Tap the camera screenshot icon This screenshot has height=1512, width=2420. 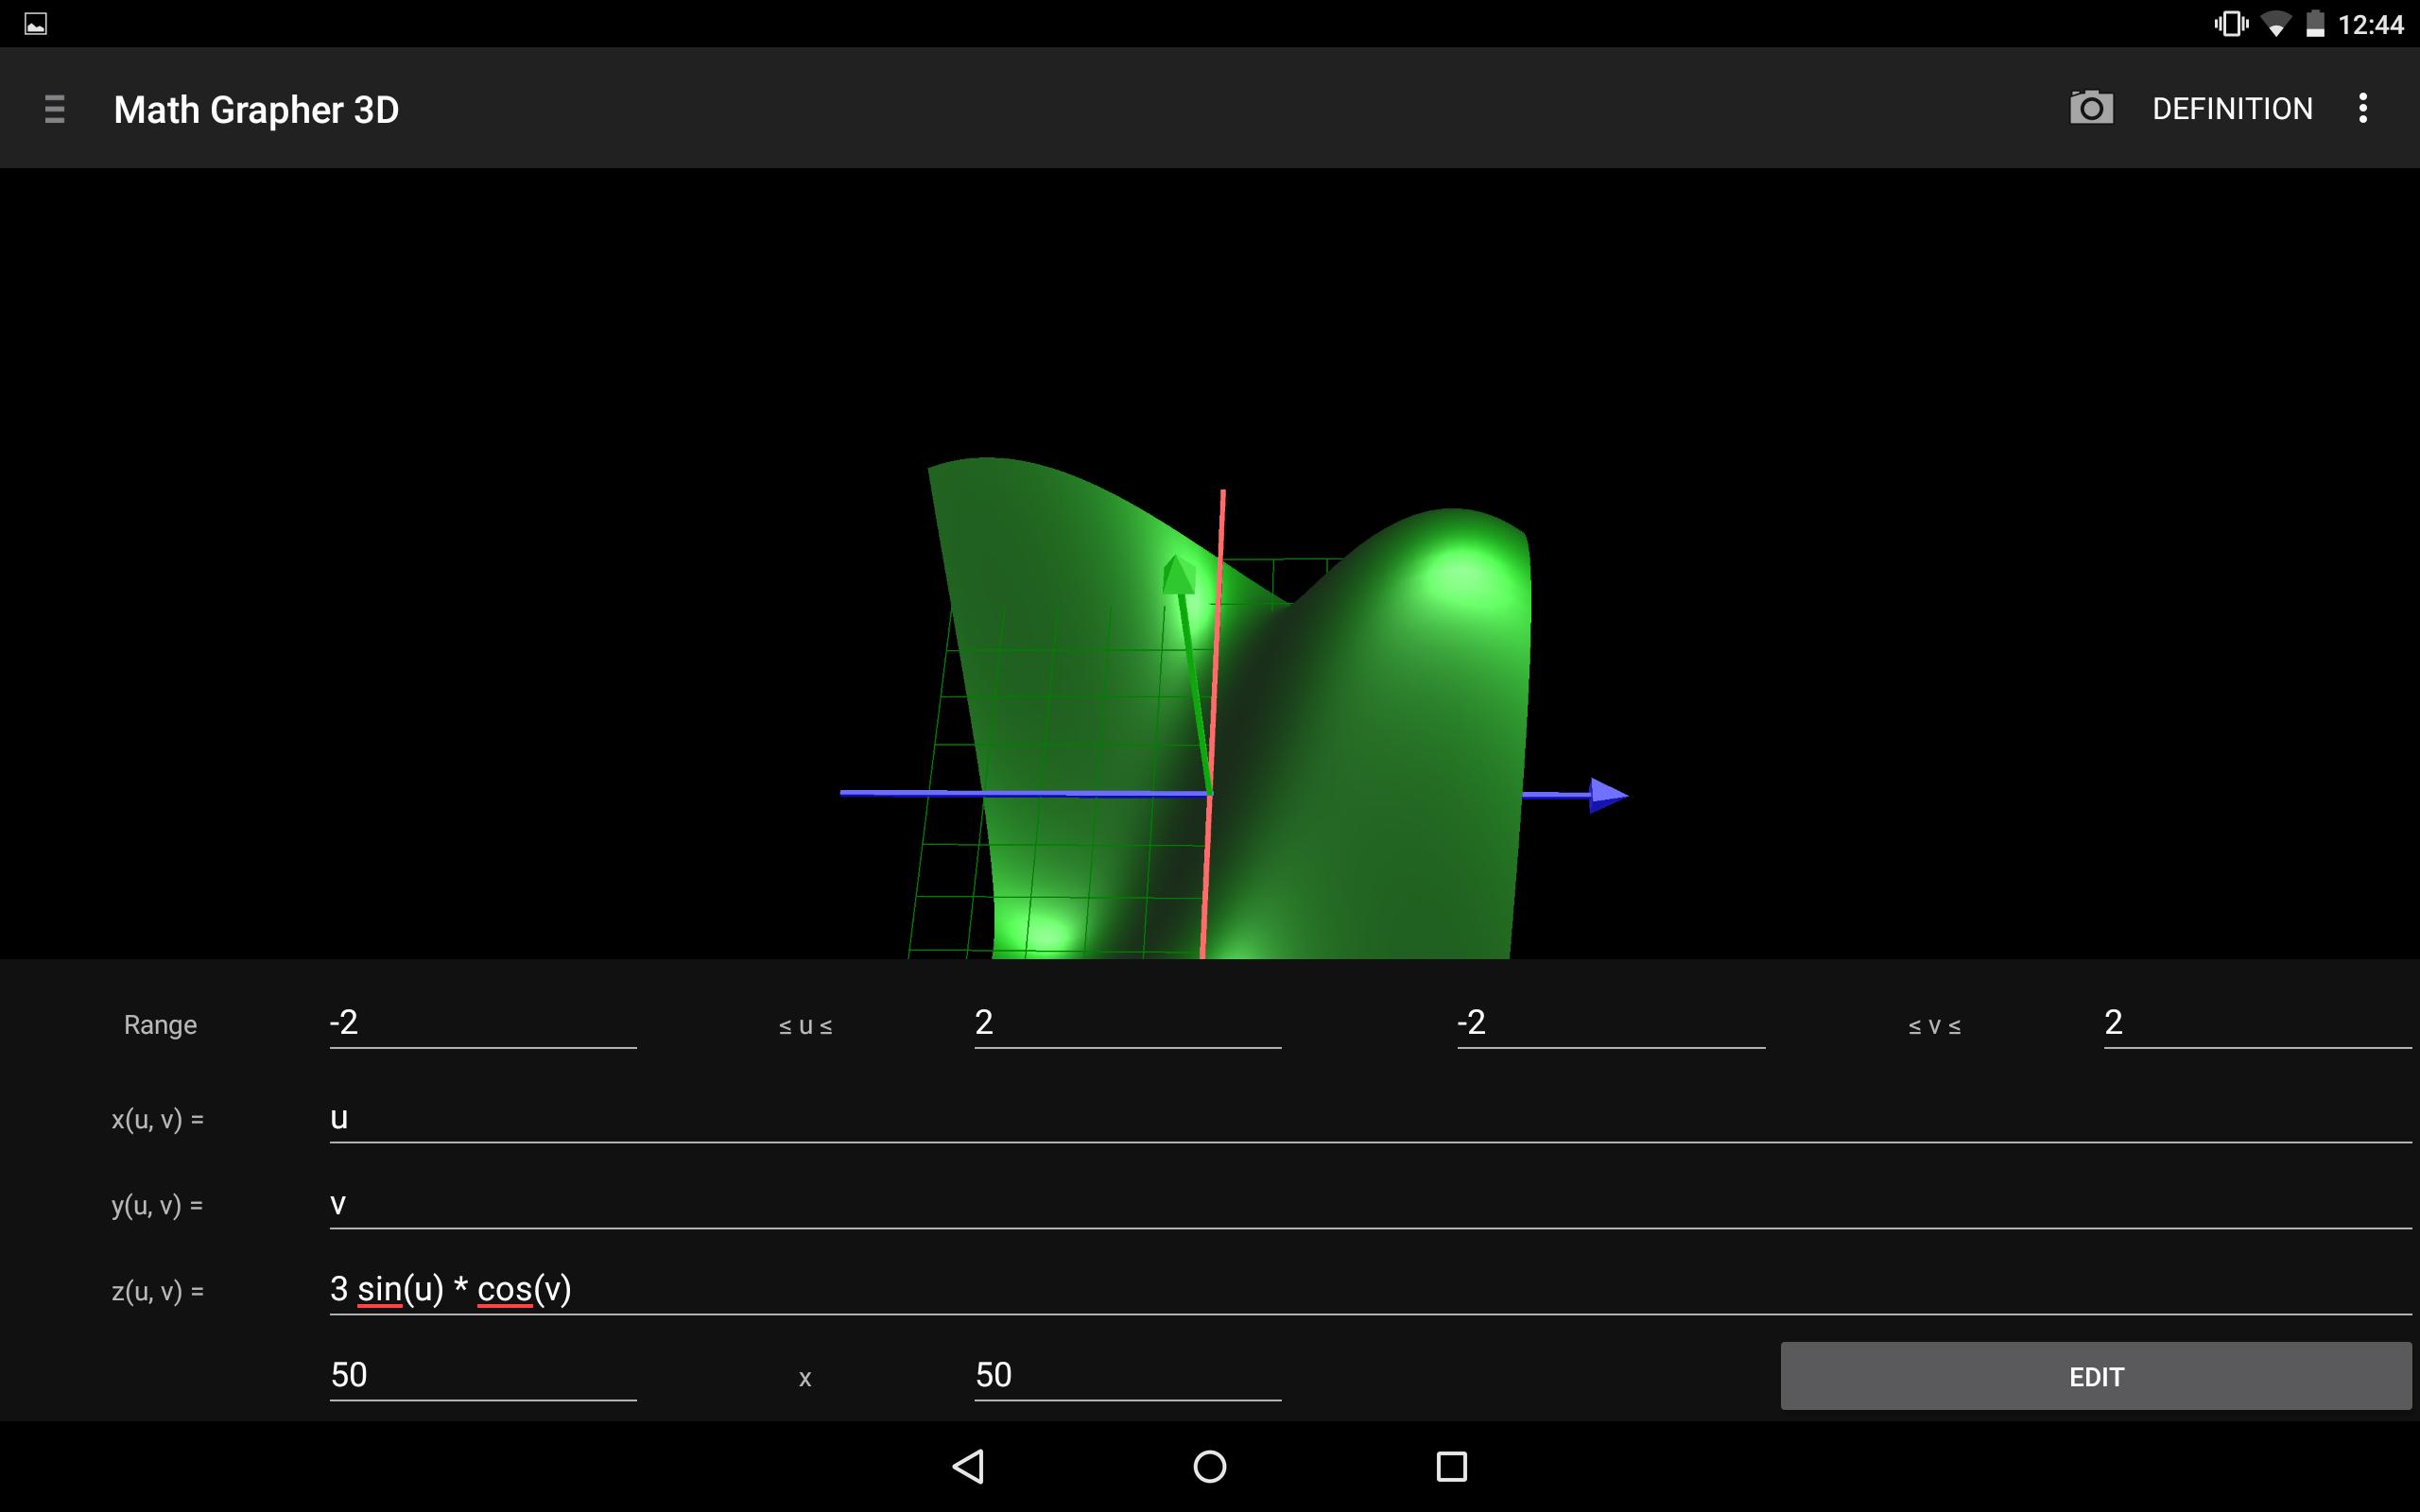pyautogui.click(x=2091, y=108)
